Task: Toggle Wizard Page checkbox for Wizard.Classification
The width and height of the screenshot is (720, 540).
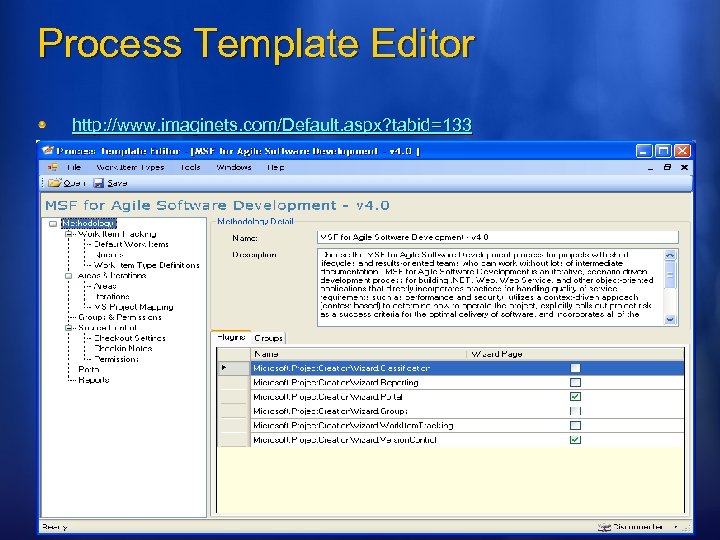Action: 575,368
